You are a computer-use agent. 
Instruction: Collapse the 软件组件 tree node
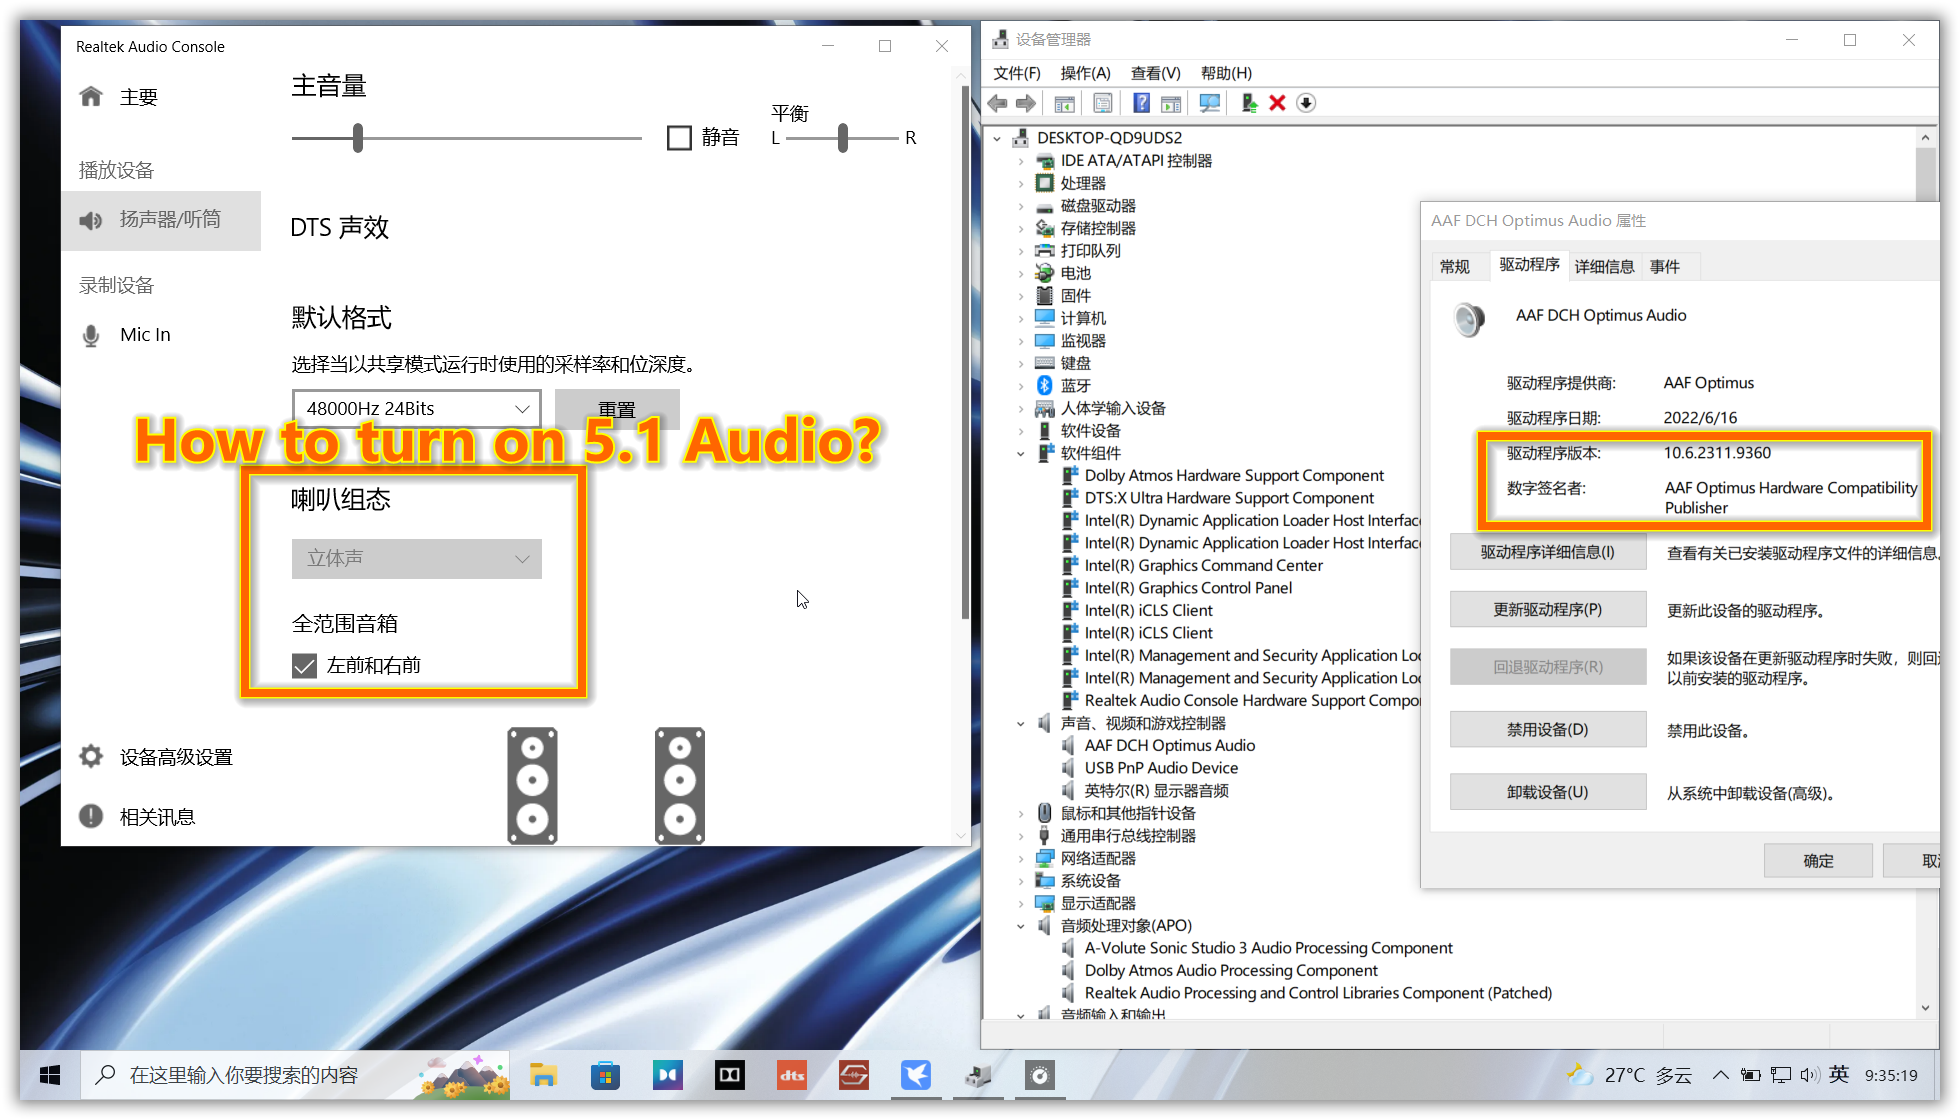point(1020,453)
